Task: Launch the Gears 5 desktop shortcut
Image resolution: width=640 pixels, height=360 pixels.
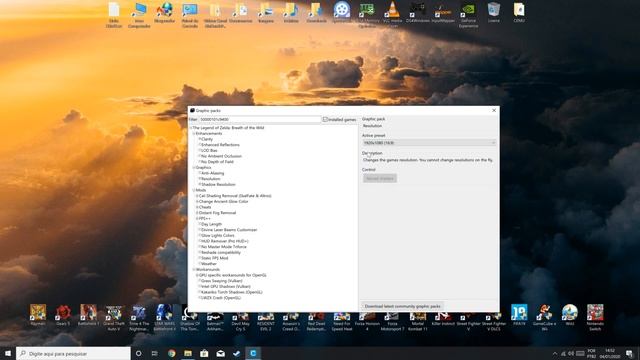Action: point(63,315)
